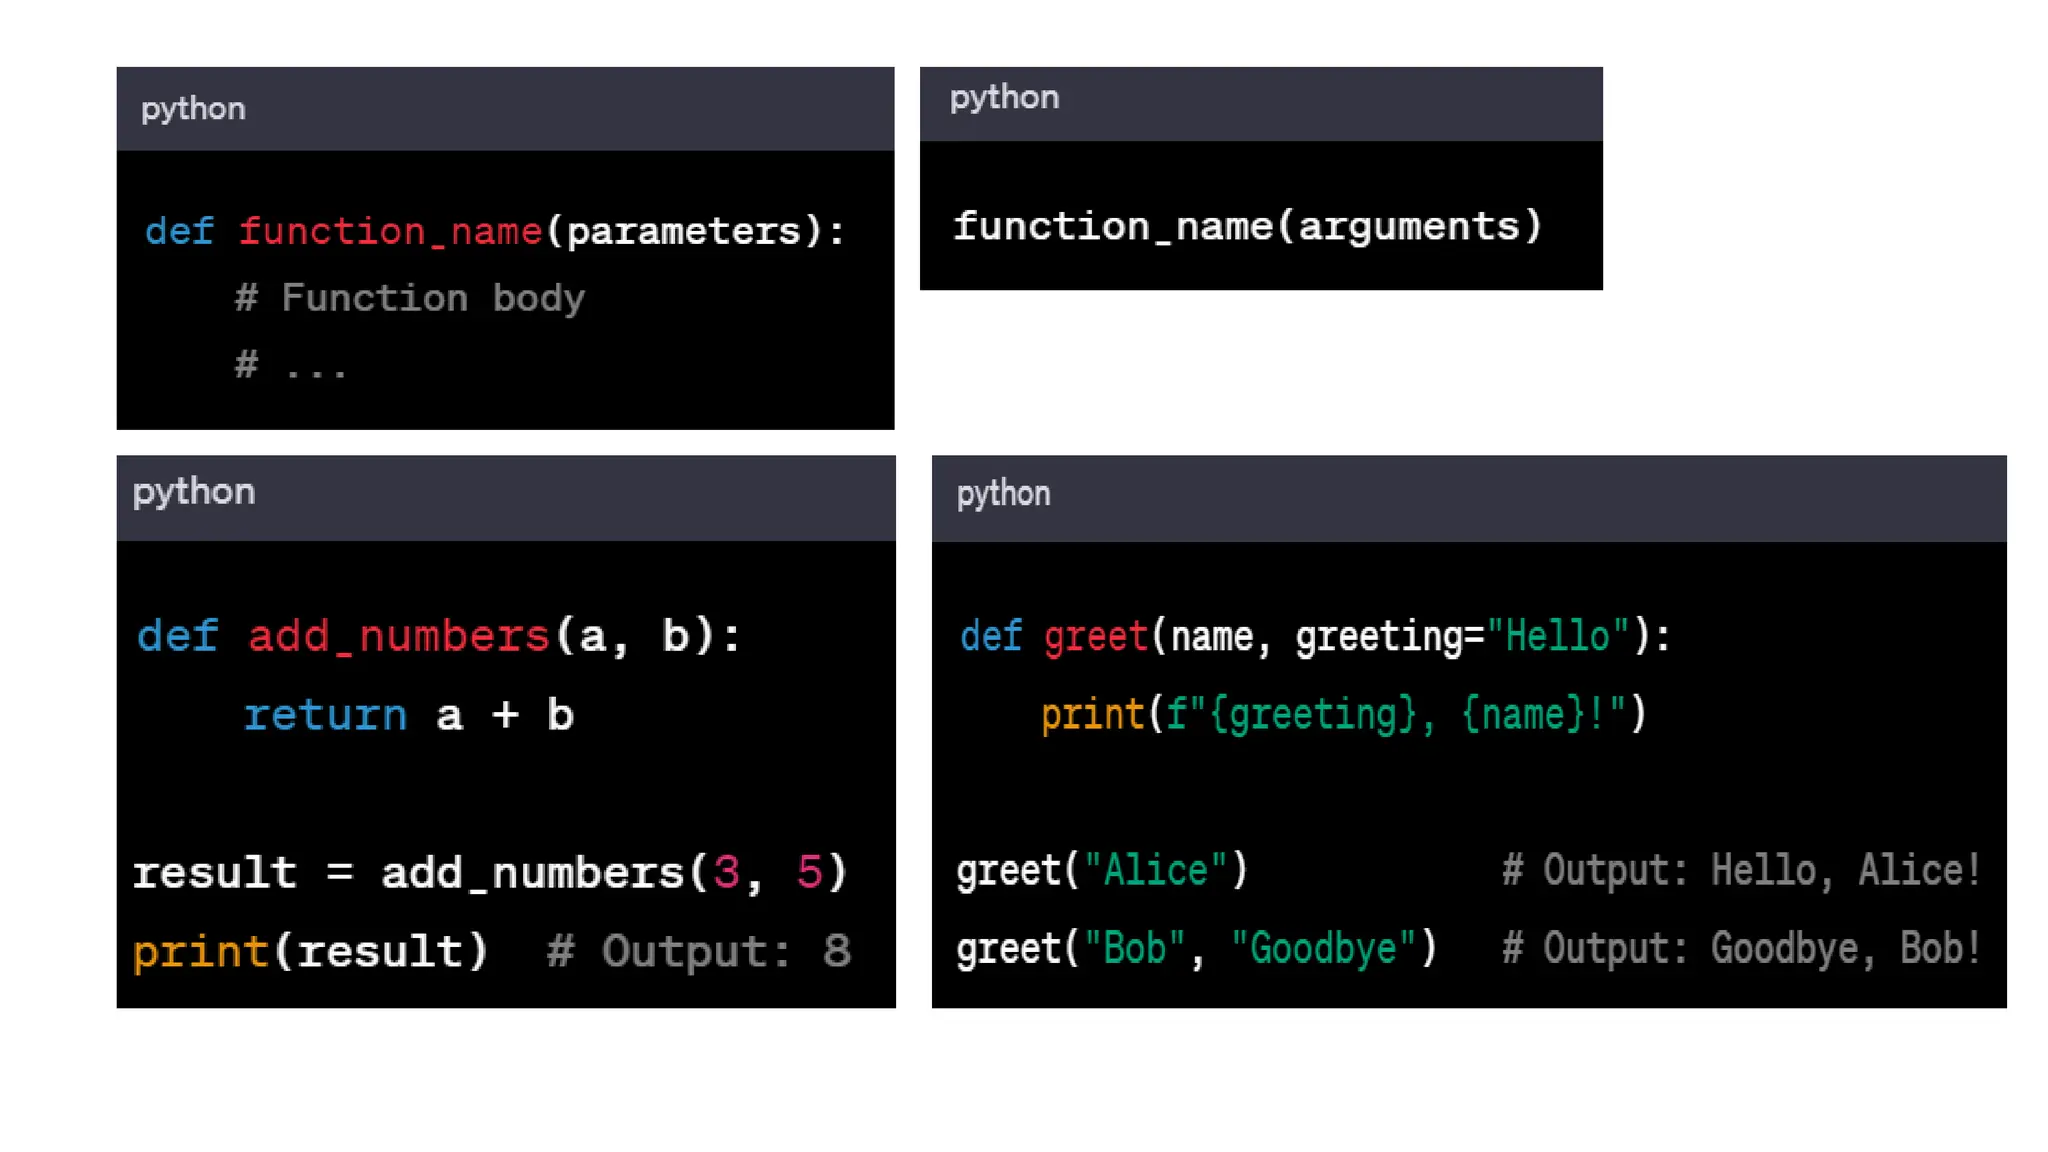Click the "Goodbye" string argument

(x=1323, y=949)
